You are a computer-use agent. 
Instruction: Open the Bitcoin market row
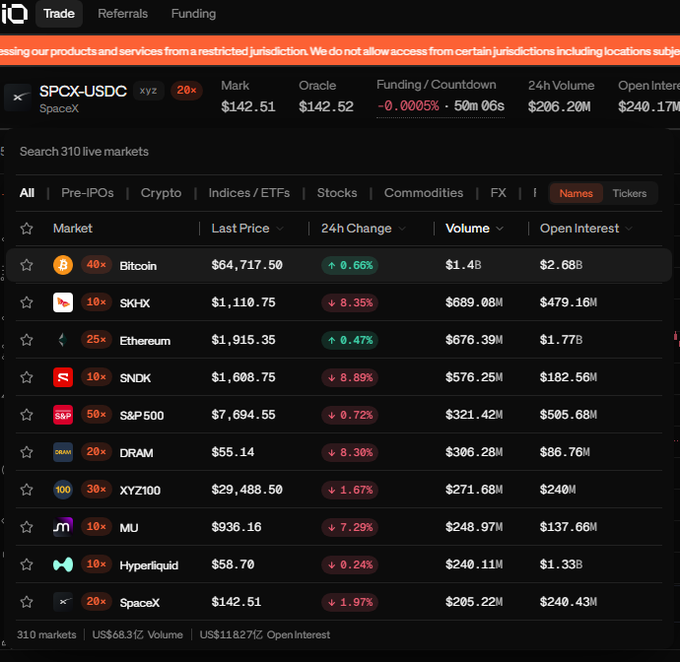(x=339, y=265)
